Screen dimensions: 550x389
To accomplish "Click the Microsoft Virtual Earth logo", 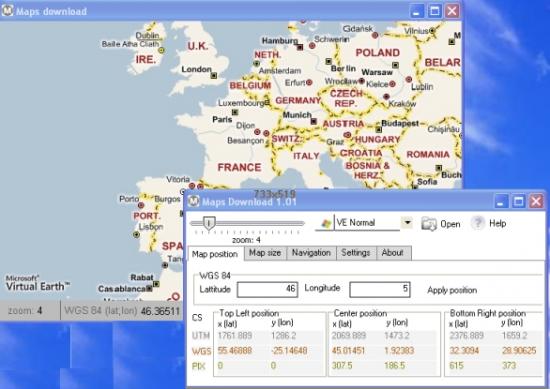I will pyautogui.click(x=38, y=283).
